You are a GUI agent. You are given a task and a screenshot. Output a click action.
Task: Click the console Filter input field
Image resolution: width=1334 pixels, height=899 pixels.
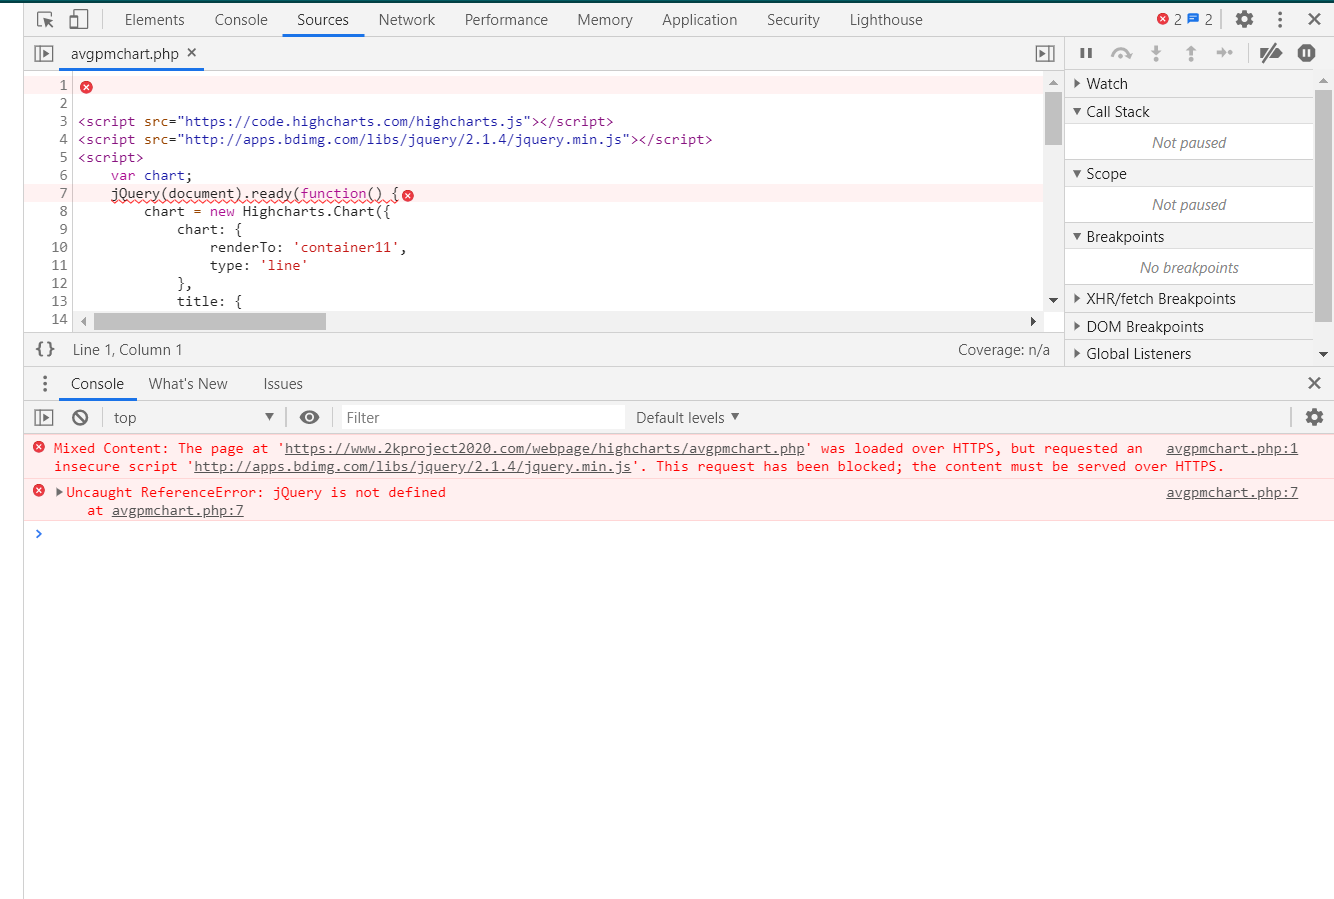482,418
